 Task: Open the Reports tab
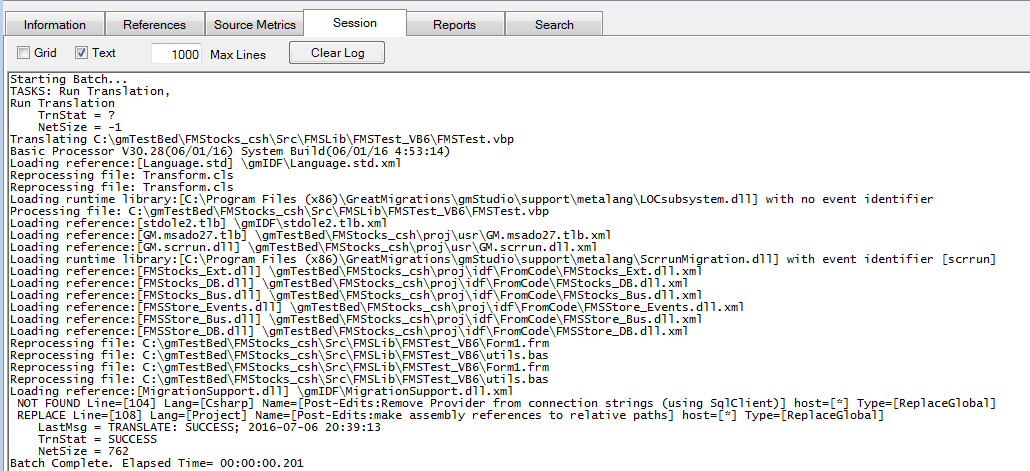point(454,24)
